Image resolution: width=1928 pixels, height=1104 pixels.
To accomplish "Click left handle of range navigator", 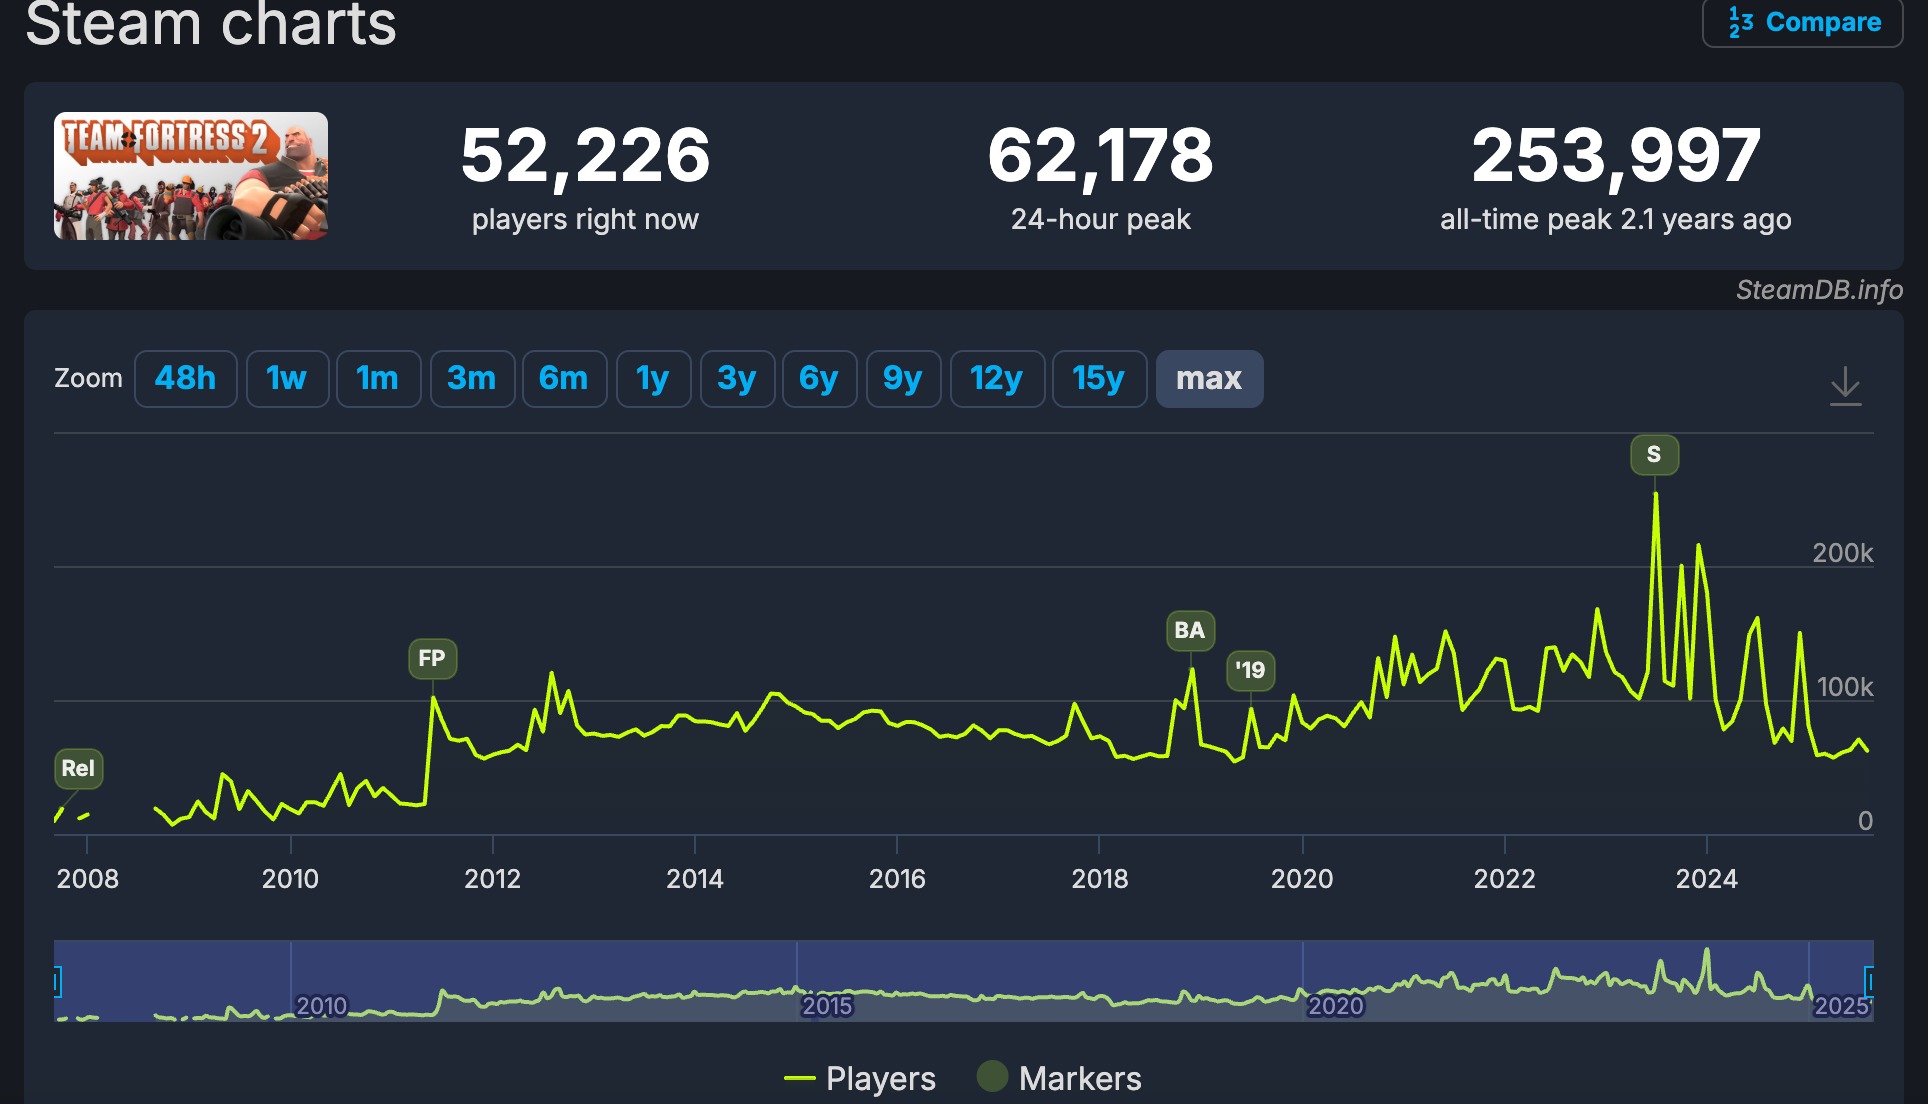I will point(57,981).
